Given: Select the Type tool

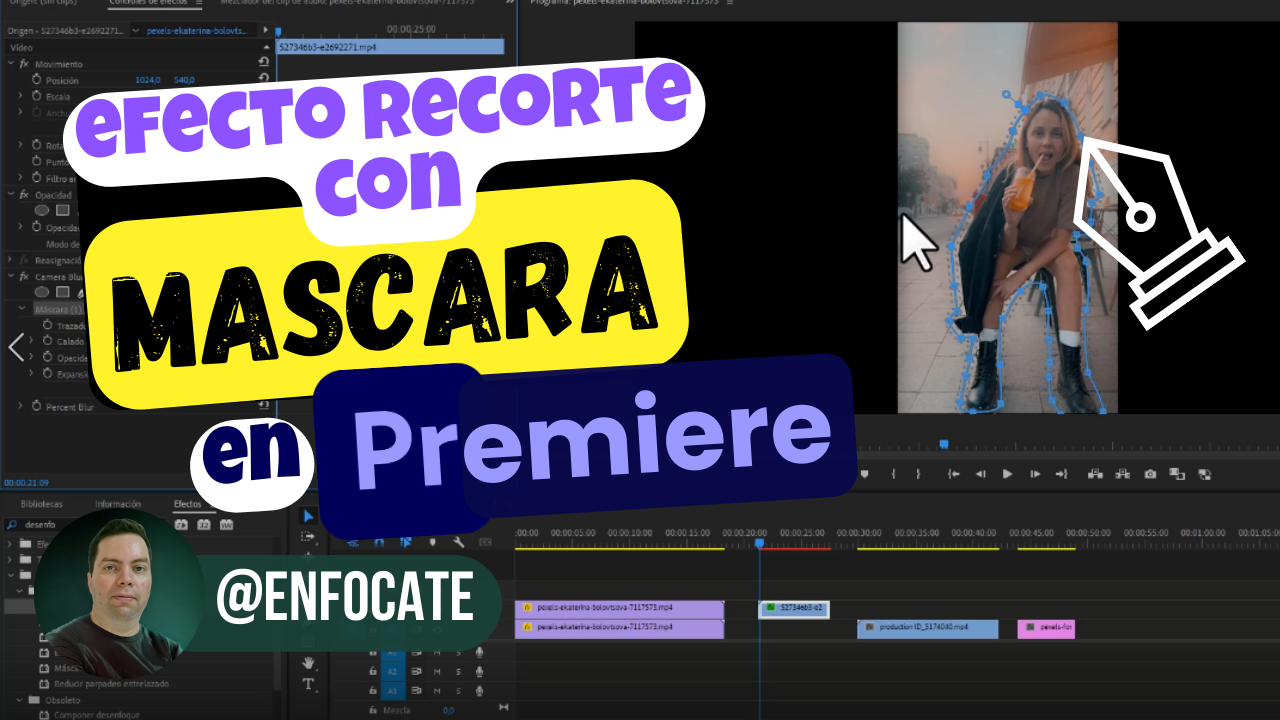Looking at the screenshot, I should tap(308, 684).
